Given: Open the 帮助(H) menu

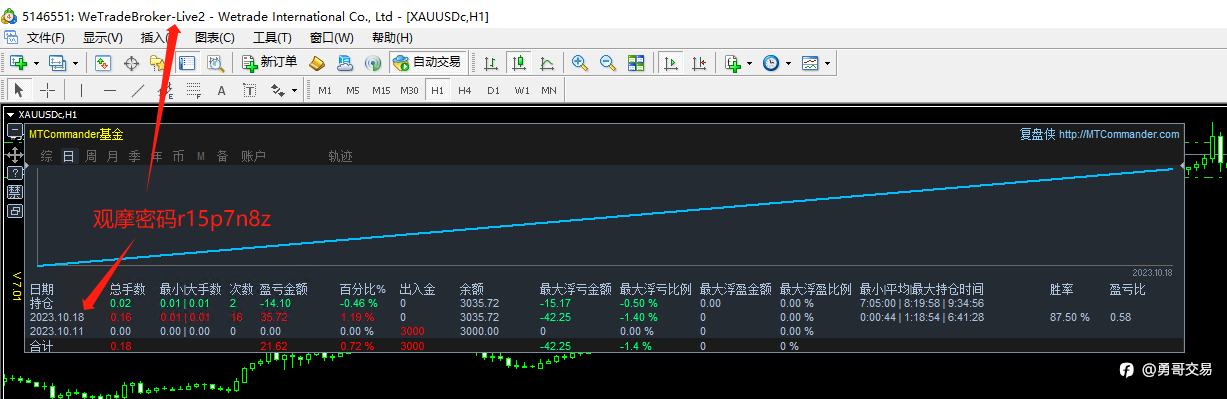Looking at the screenshot, I should click(392, 38).
